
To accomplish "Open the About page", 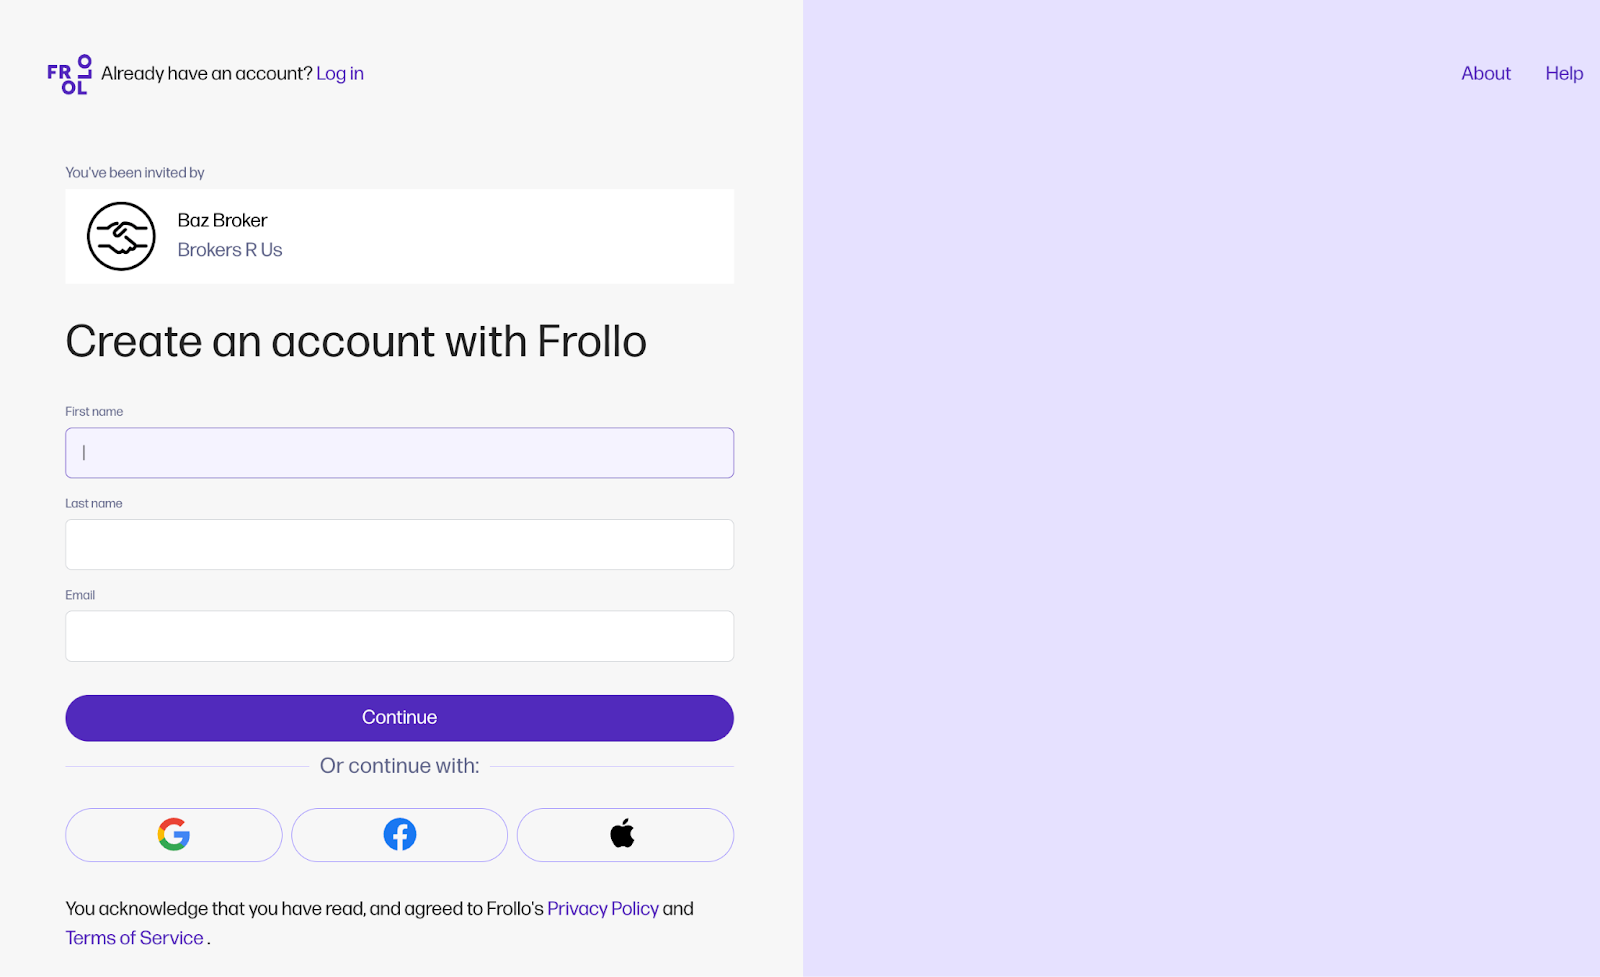I will tap(1485, 74).
